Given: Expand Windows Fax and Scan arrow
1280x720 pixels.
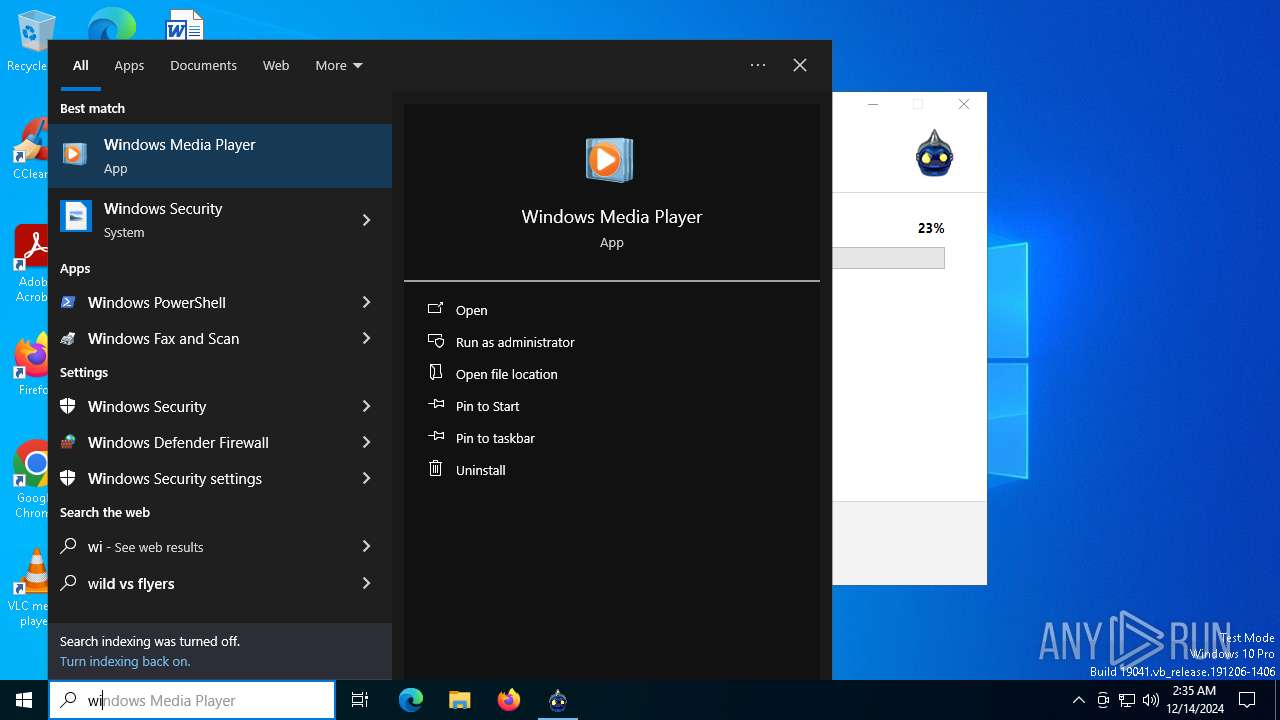Looking at the screenshot, I should (x=366, y=338).
